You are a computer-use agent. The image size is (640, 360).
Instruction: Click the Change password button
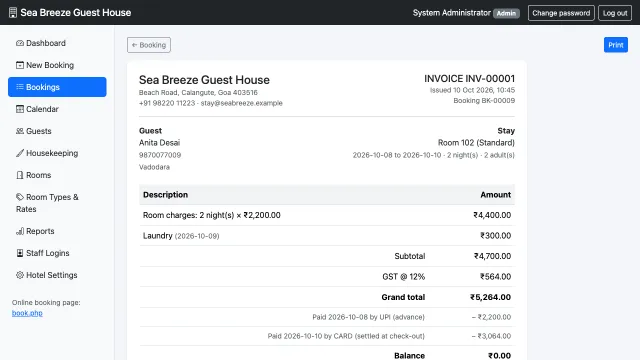[561, 13]
